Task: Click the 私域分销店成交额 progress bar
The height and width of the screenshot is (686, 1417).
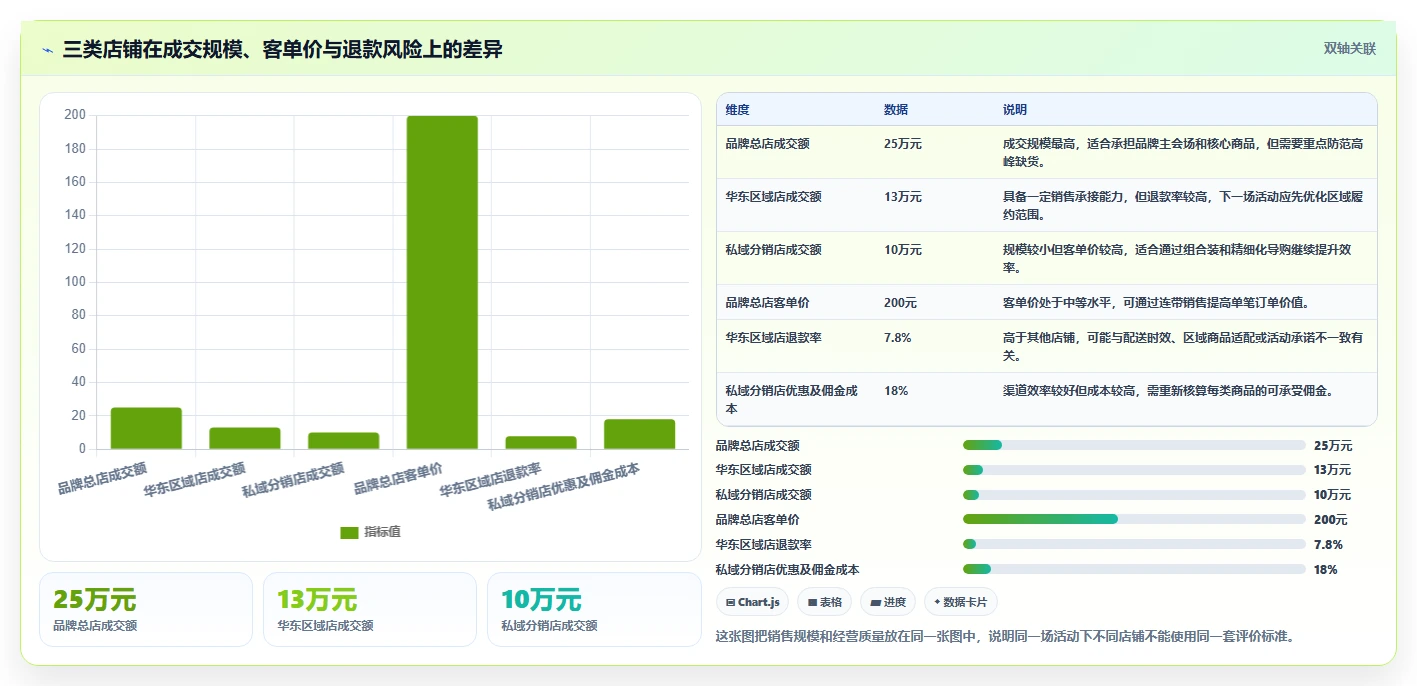Action: point(1134,495)
